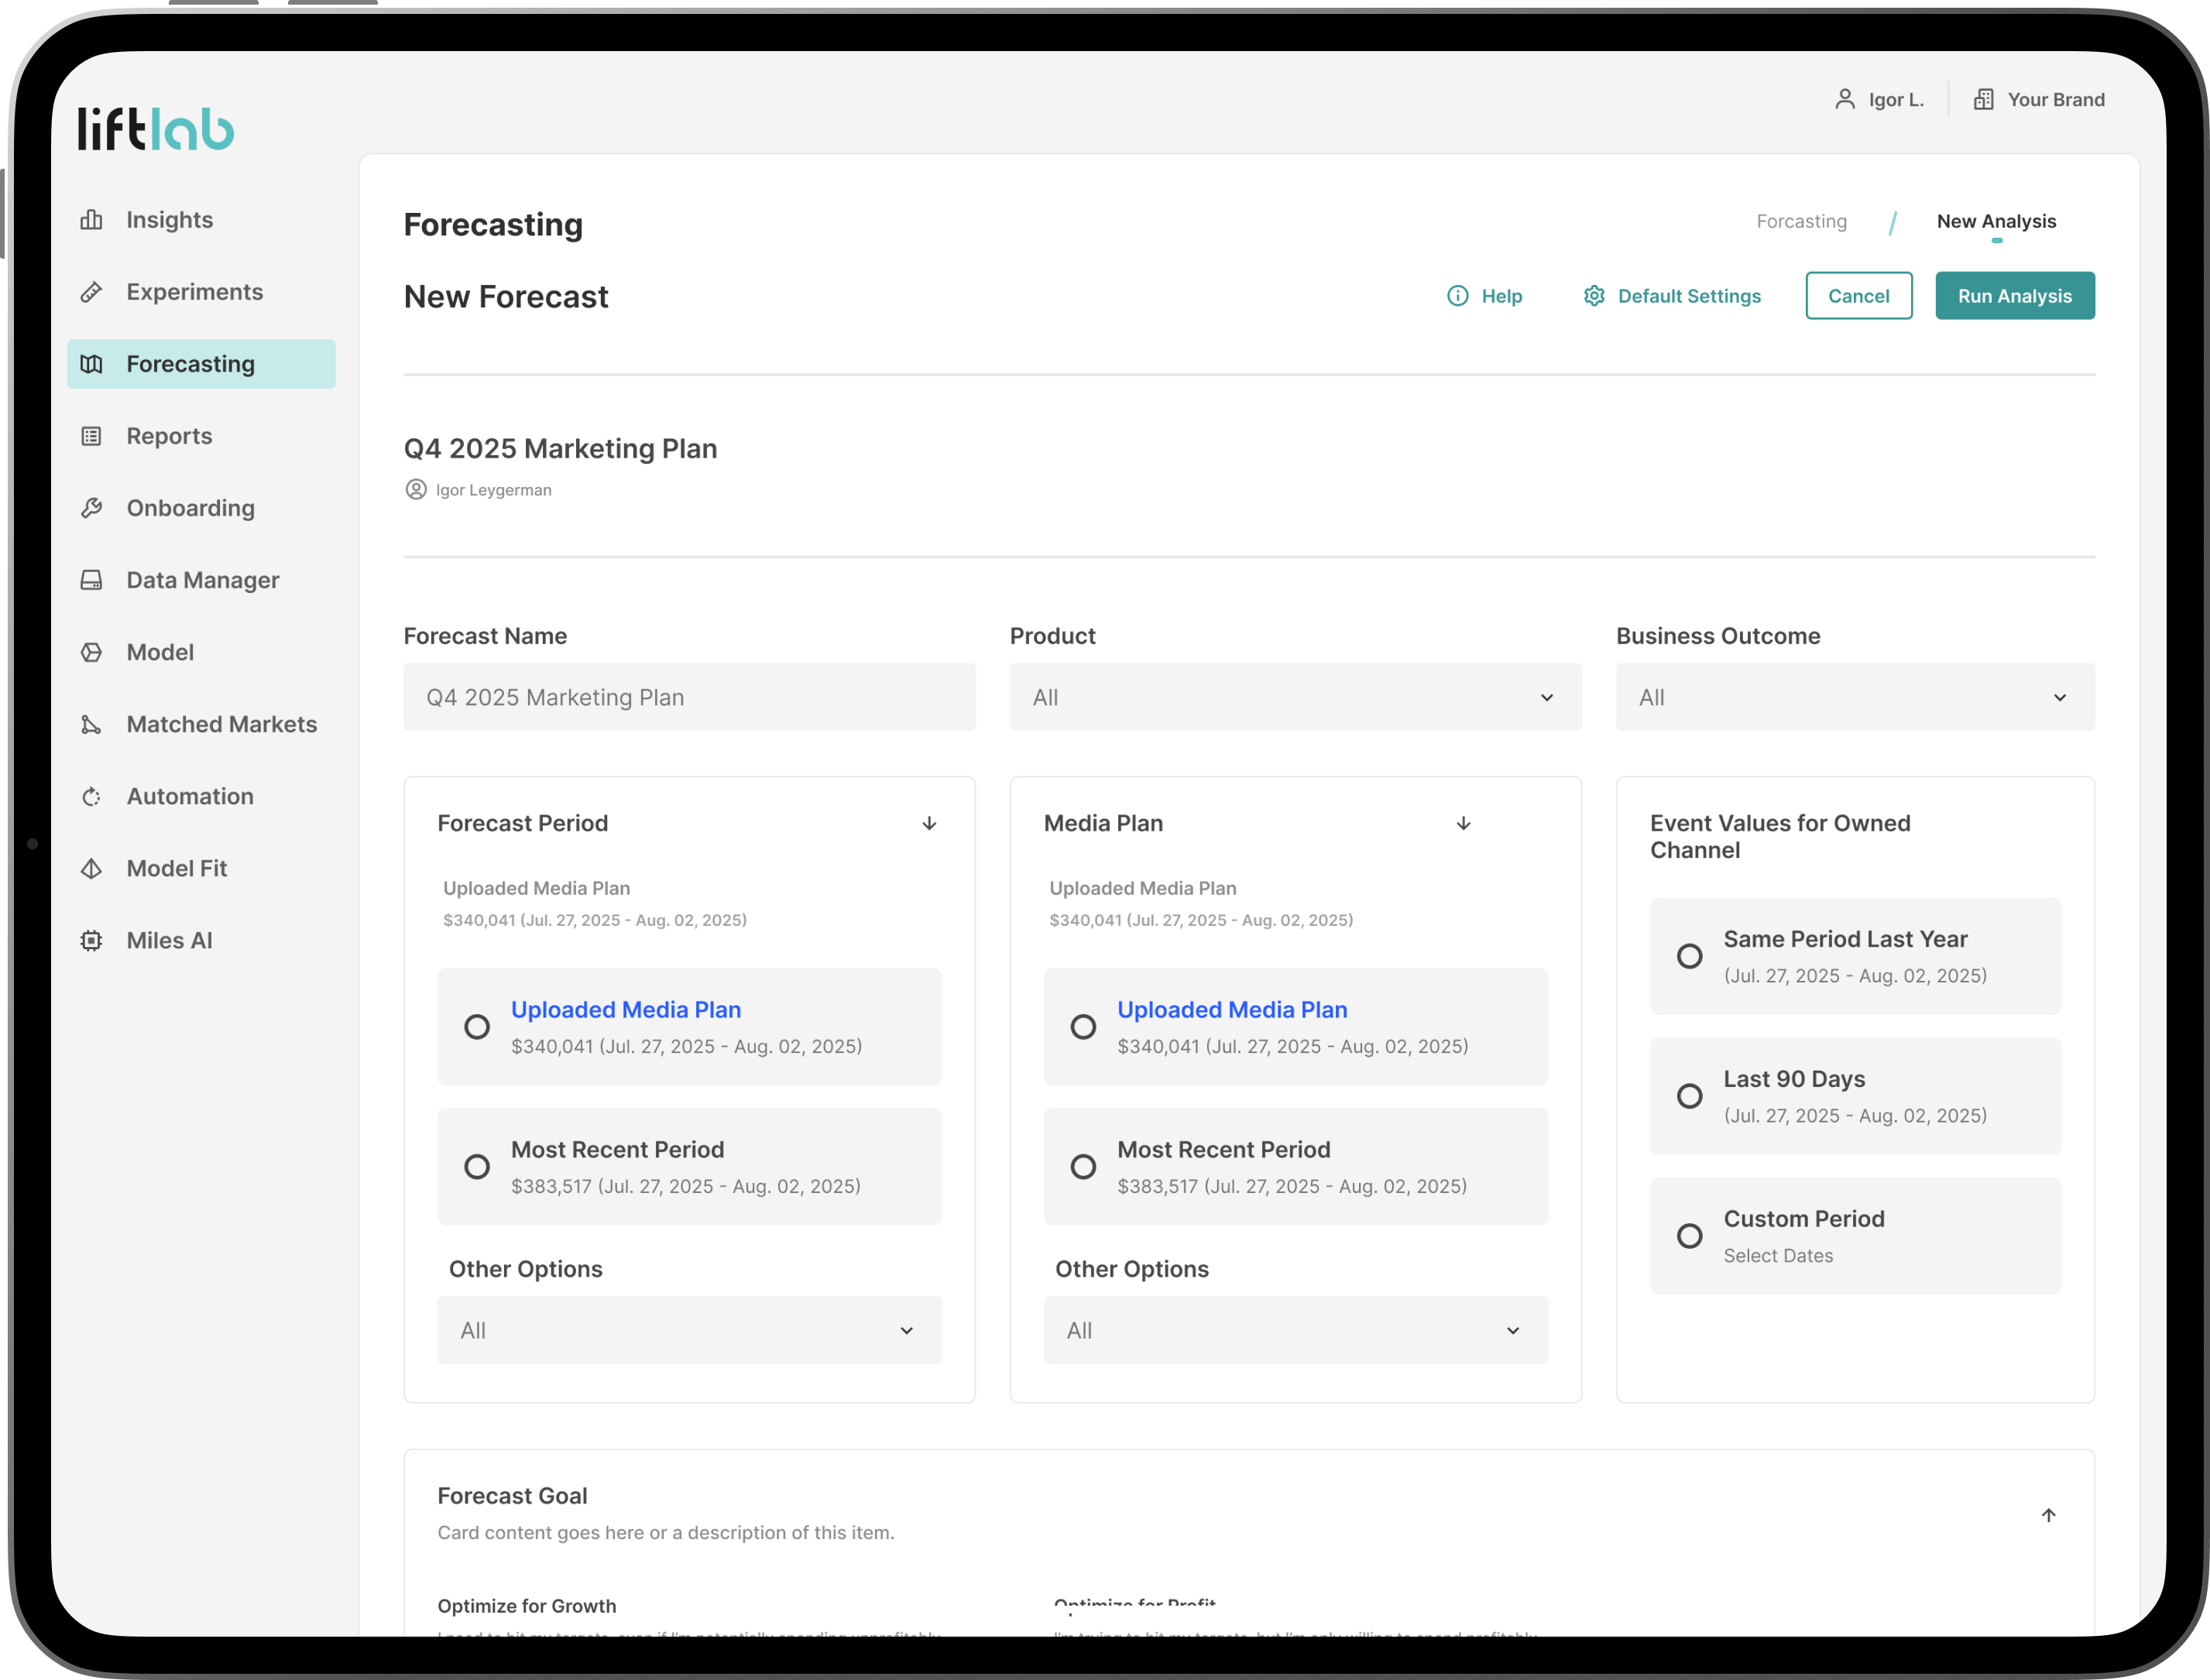Click the Experiments ruler icon in sidebar

coord(91,292)
